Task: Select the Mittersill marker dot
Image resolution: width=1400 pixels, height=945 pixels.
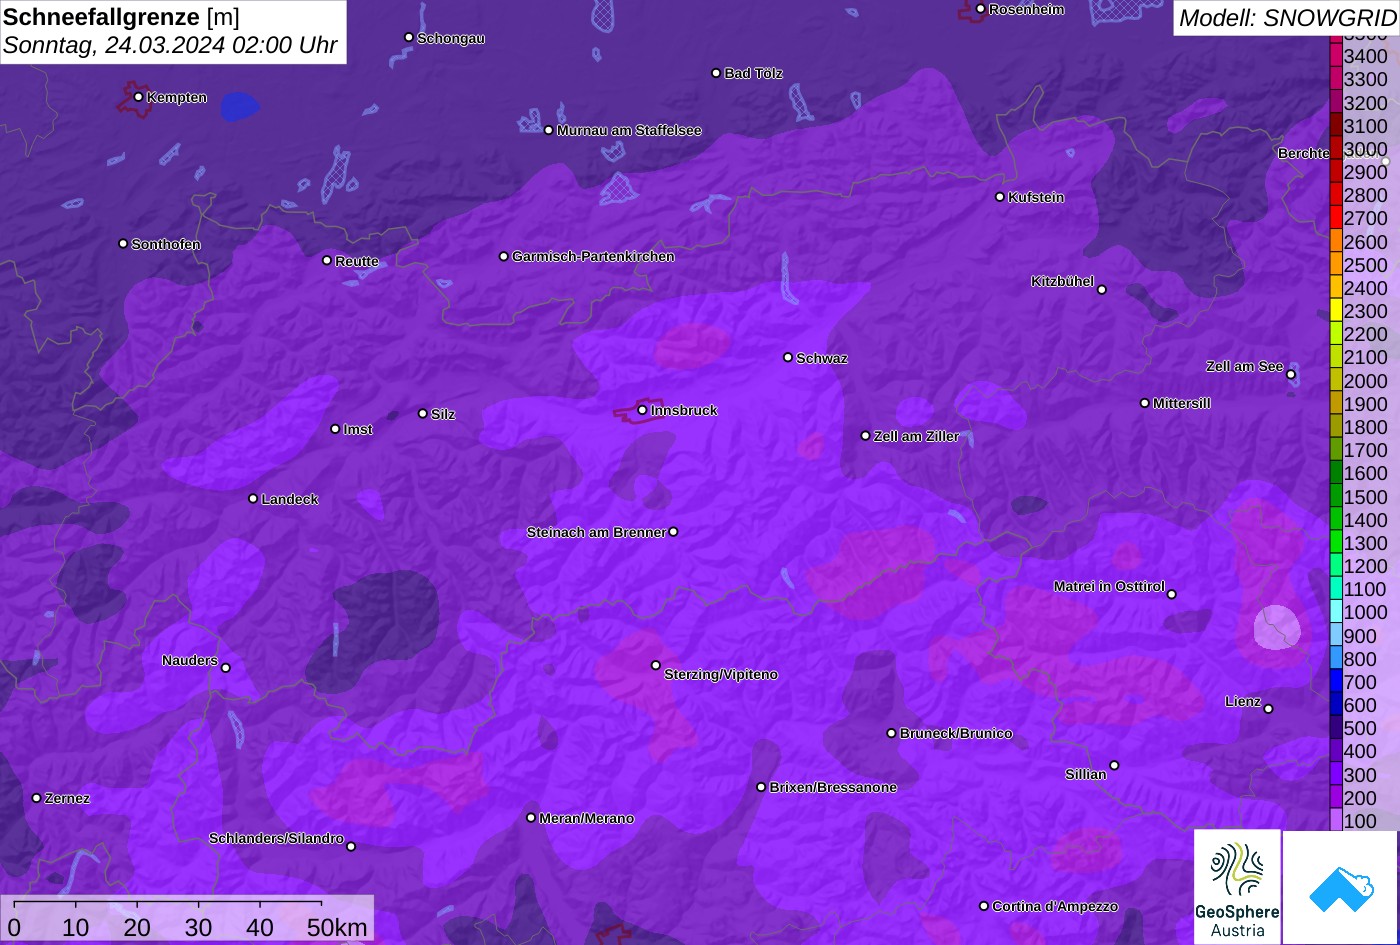Action: coord(1145,403)
